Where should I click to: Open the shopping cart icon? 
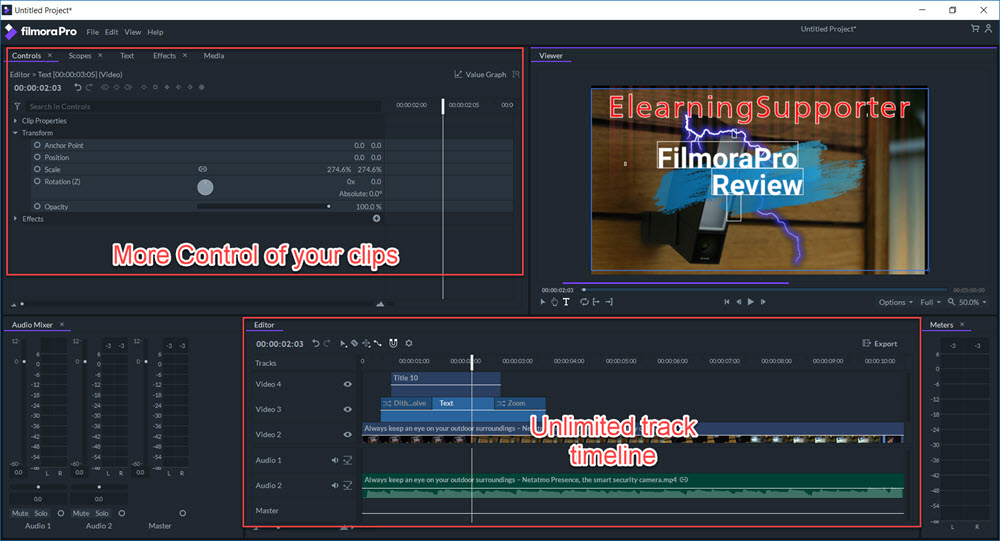tap(975, 29)
